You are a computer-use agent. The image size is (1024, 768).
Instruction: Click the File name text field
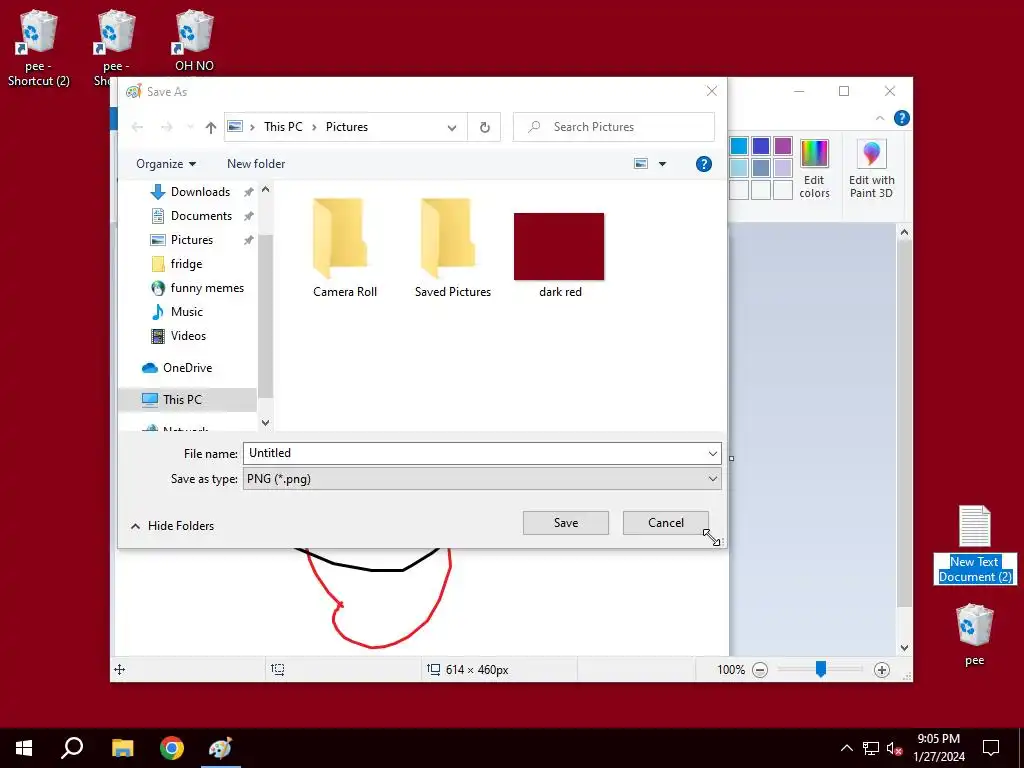pos(473,453)
